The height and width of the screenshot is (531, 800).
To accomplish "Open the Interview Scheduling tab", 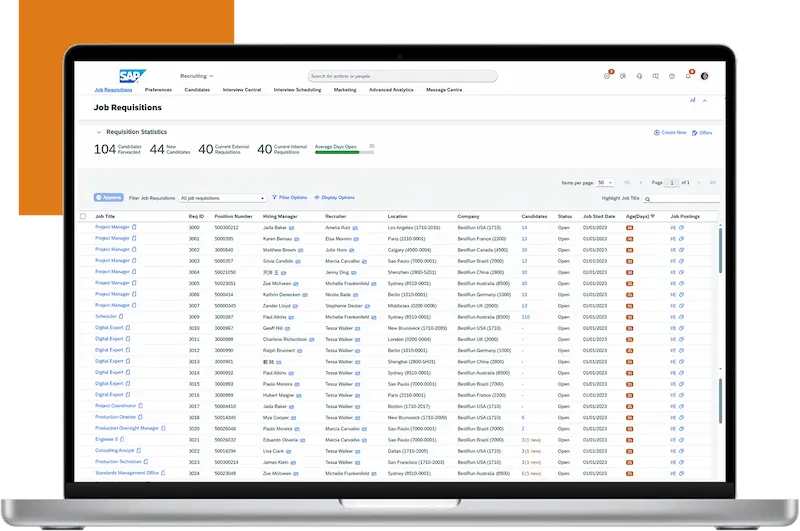I will point(297,90).
